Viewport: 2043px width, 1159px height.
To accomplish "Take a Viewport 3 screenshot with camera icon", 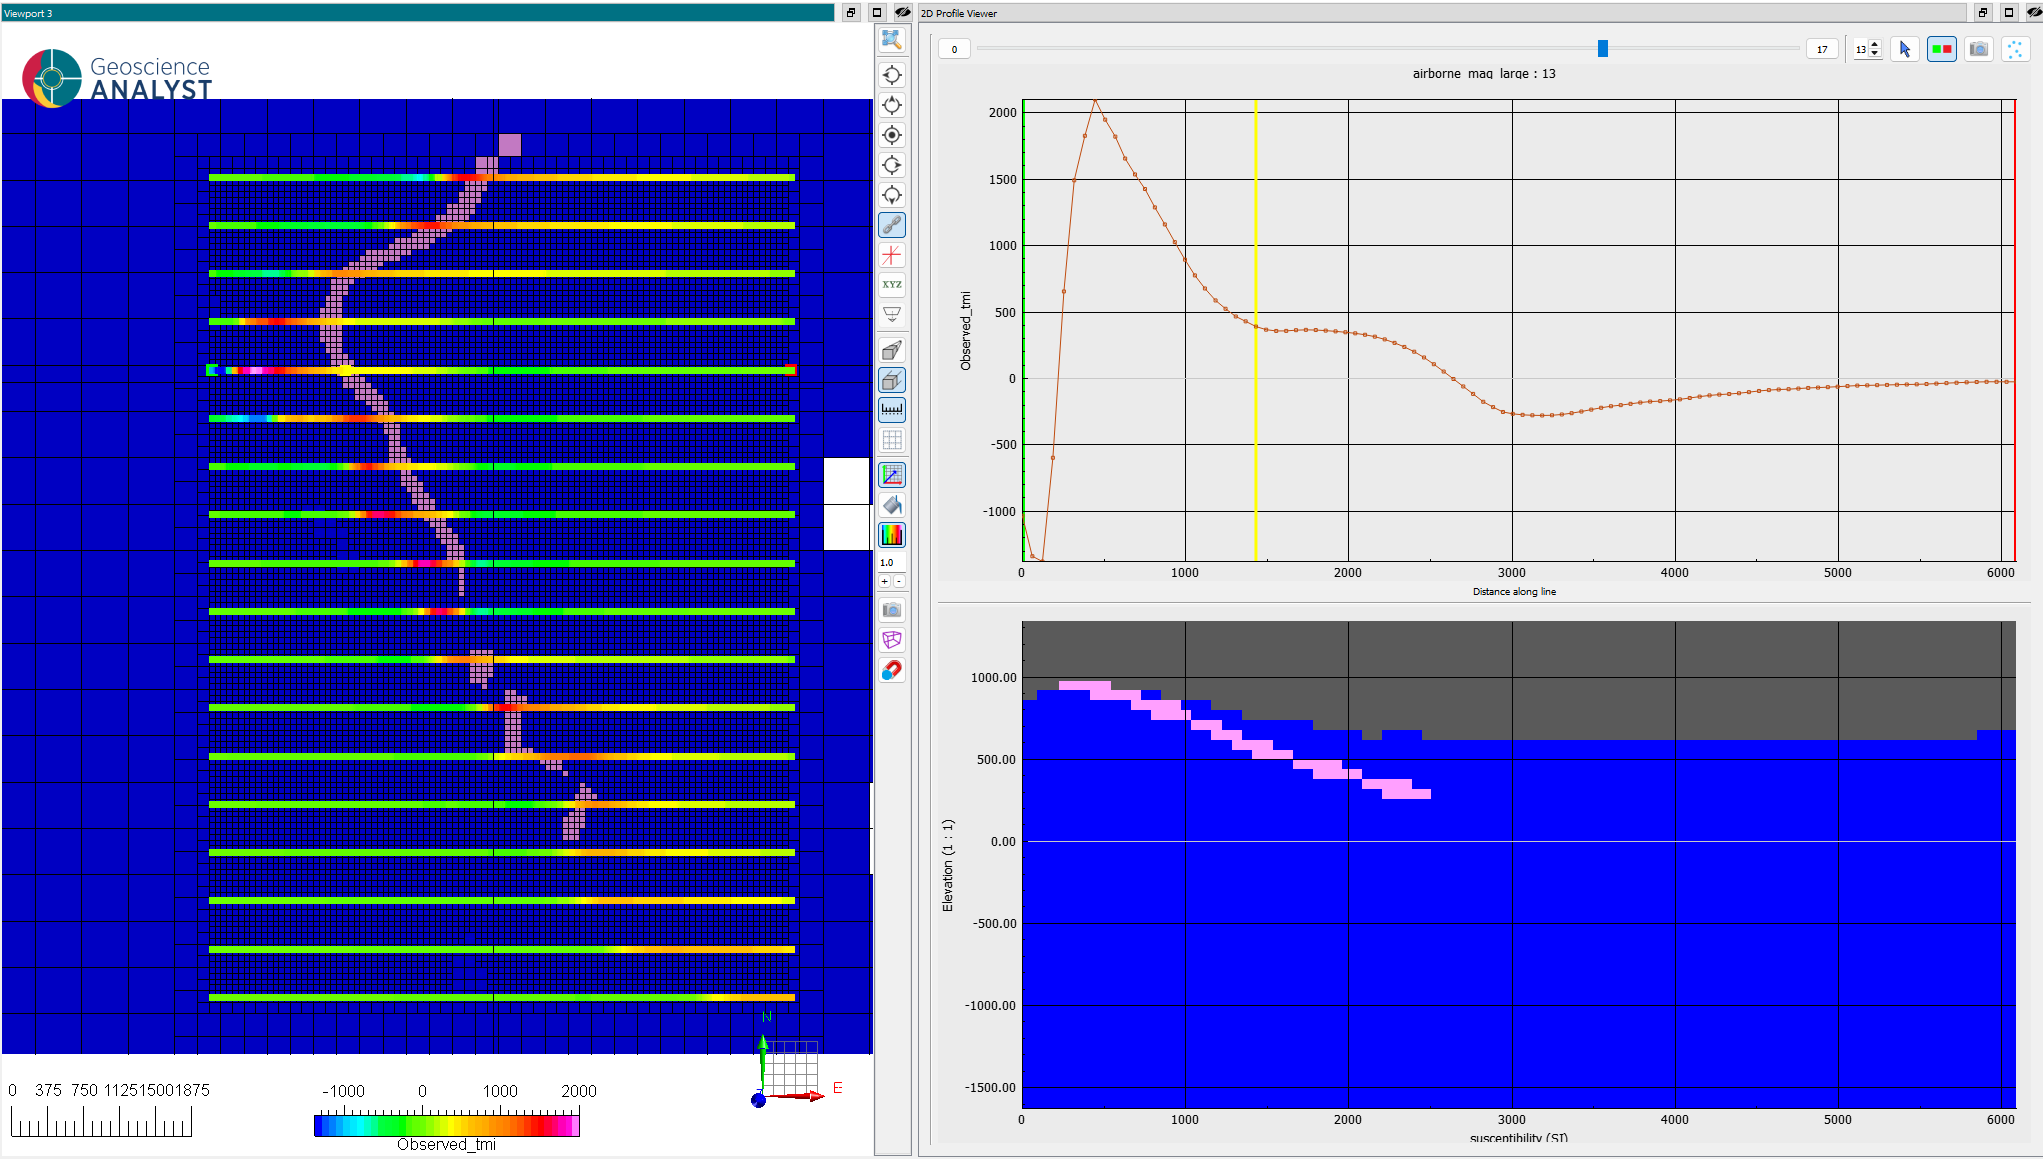I will coord(891,610).
